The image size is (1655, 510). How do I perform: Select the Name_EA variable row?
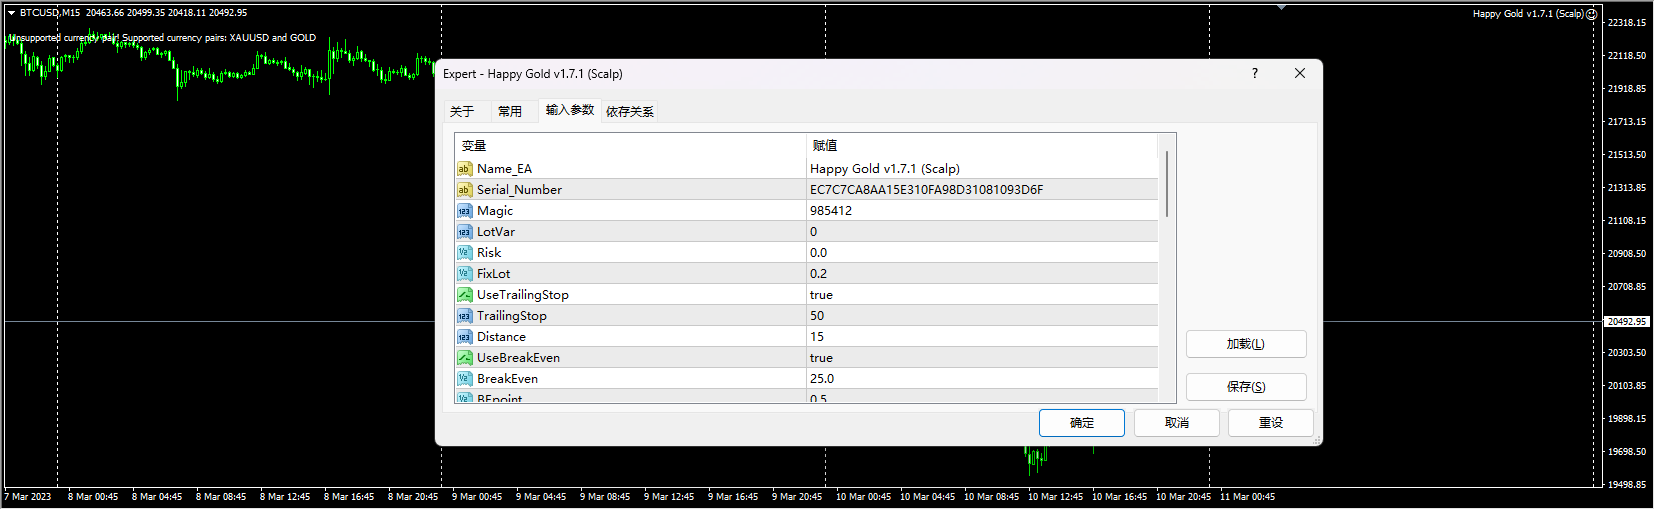tap(806, 169)
